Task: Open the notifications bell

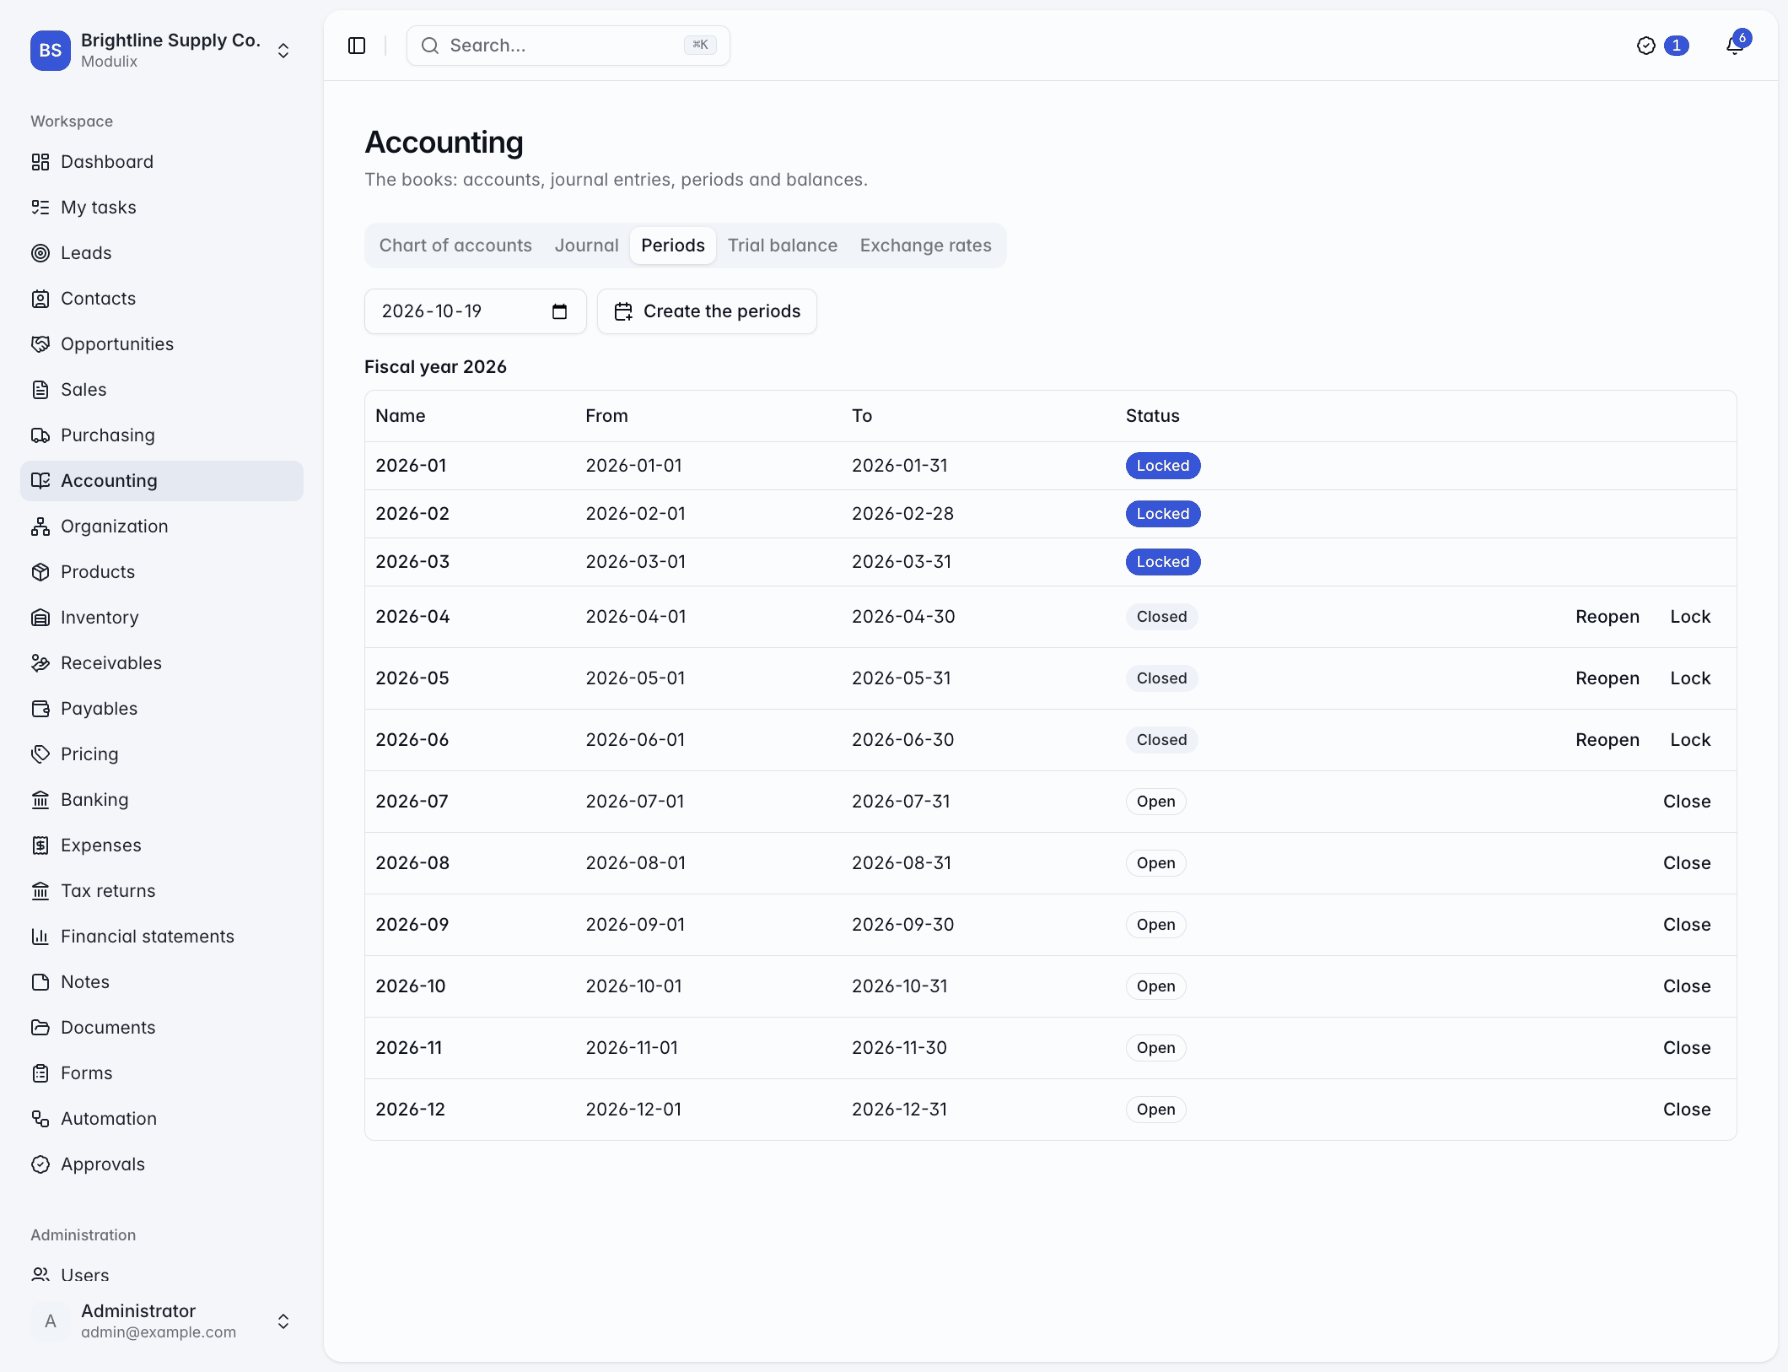Action: point(1735,45)
